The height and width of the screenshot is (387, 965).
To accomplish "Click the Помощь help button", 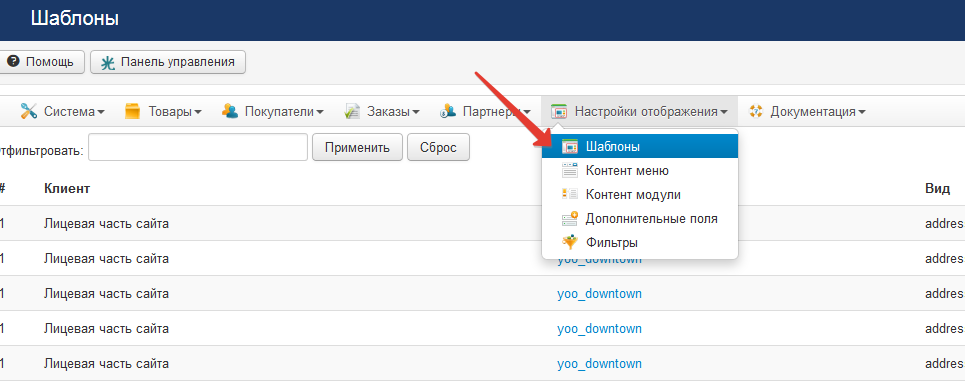I will [41, 62].
